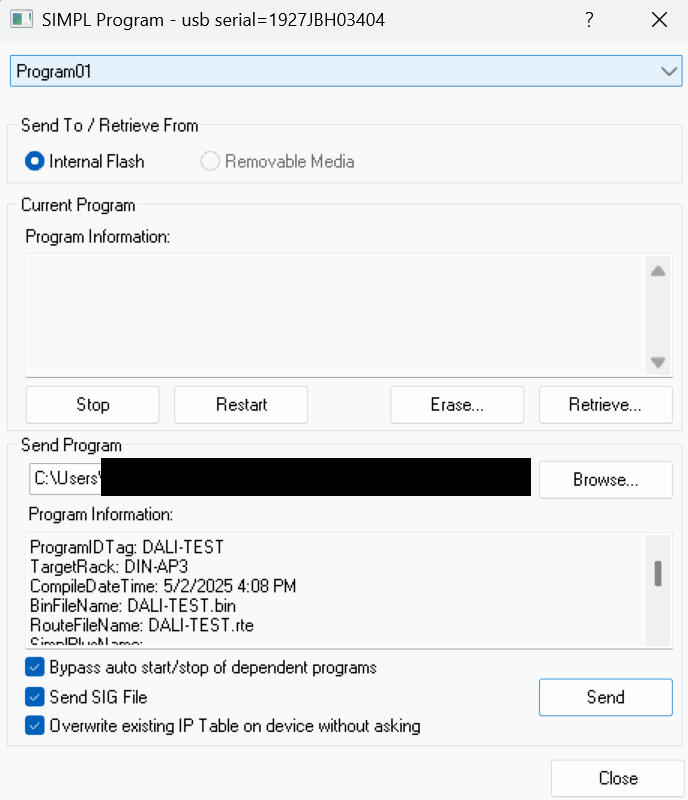Open the Program01 program slot combo box
The height and width of the screenshot is (800, 688).
tap(346, 71)
